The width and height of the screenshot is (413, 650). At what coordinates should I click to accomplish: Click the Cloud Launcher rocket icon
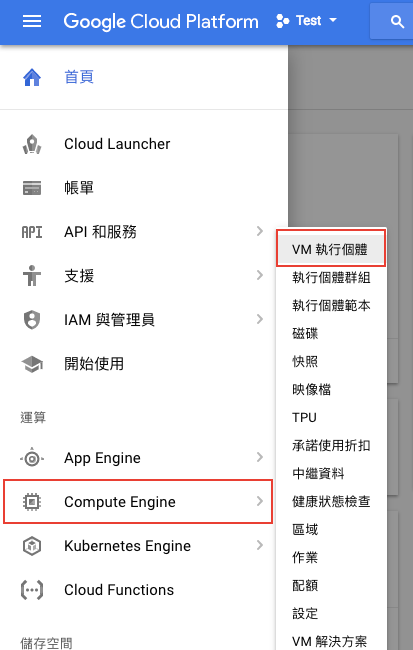pyautogui.click(x=32, y=144)
